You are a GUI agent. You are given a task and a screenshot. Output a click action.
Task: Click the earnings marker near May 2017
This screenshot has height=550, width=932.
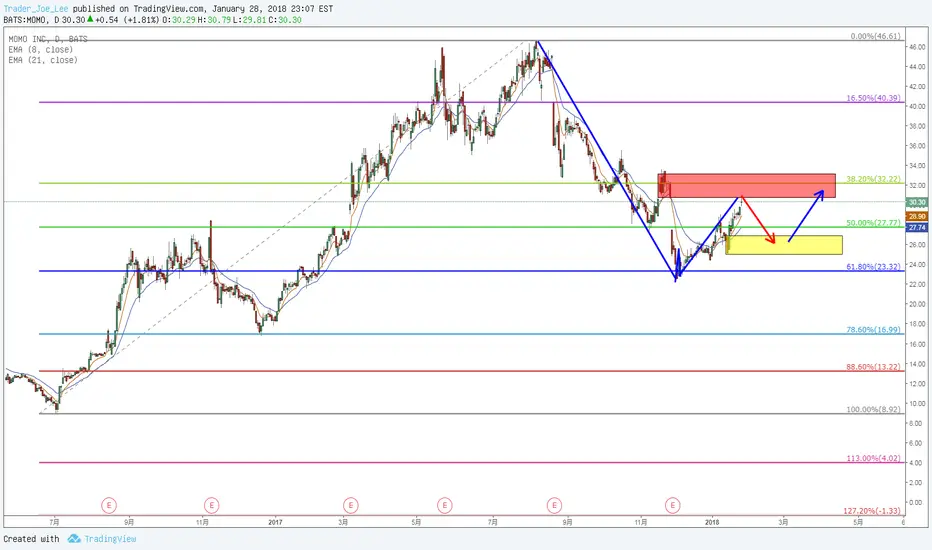click(445, 505)
